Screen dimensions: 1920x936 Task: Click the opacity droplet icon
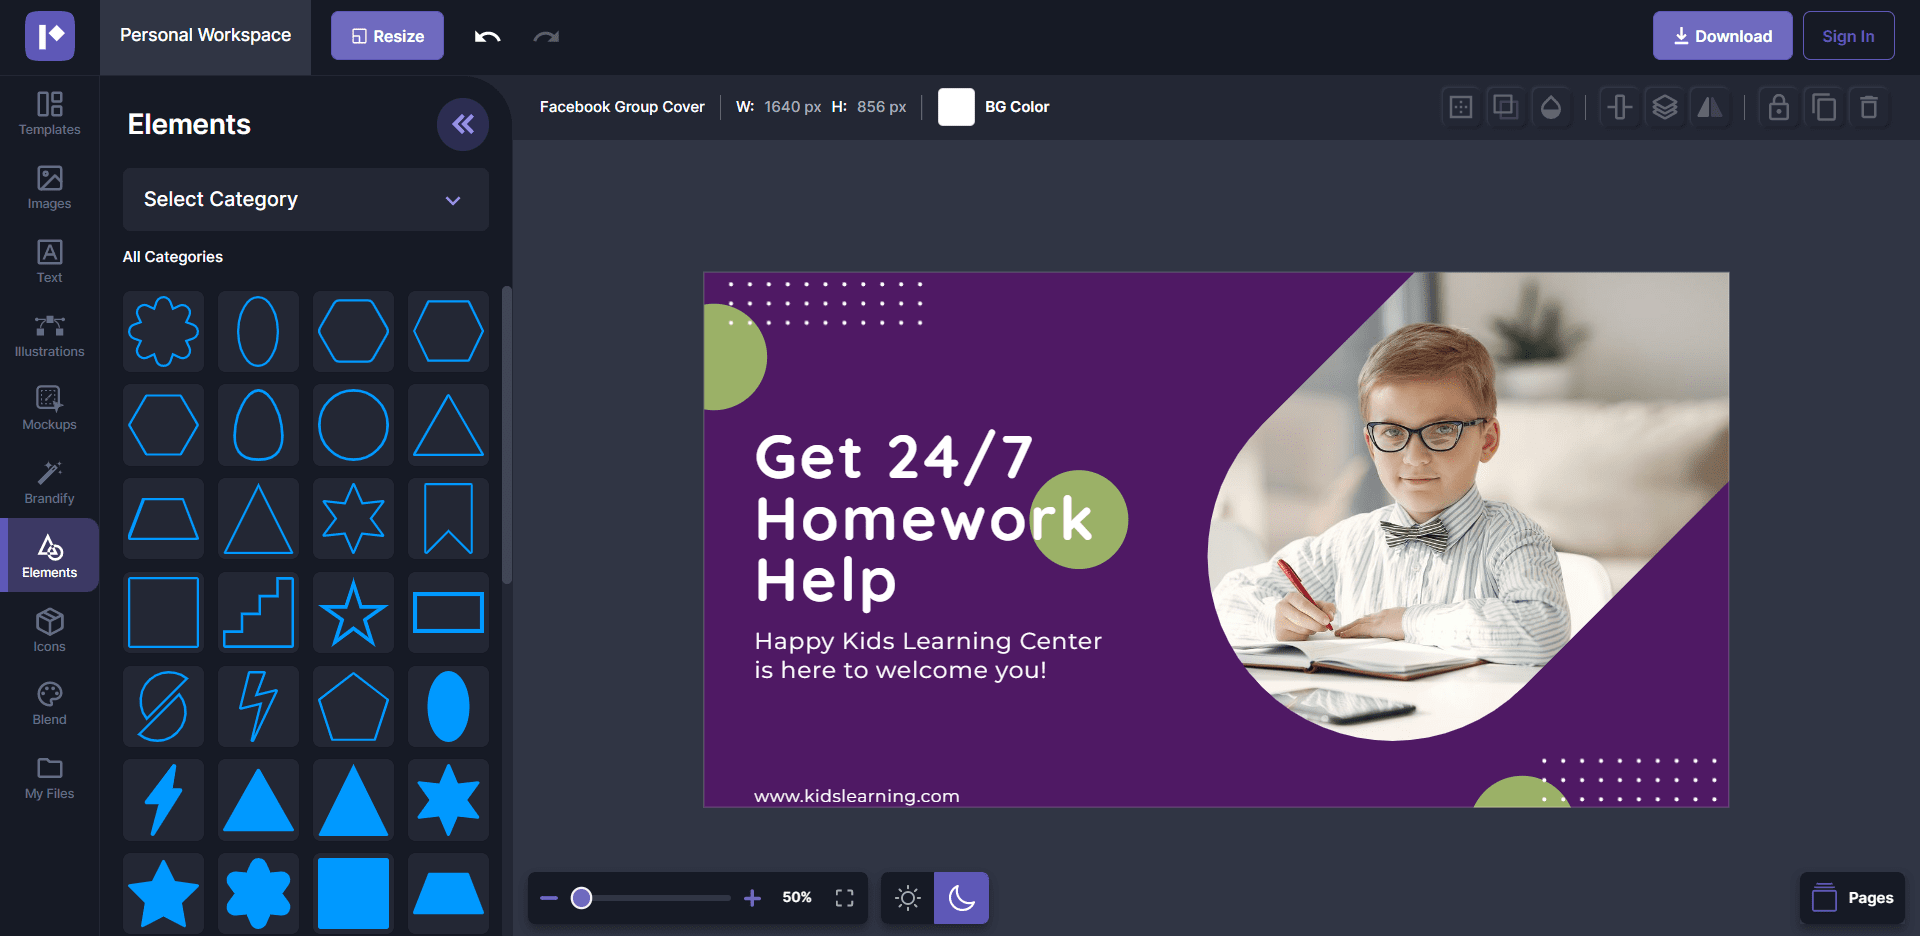(x=1550, y=107)
